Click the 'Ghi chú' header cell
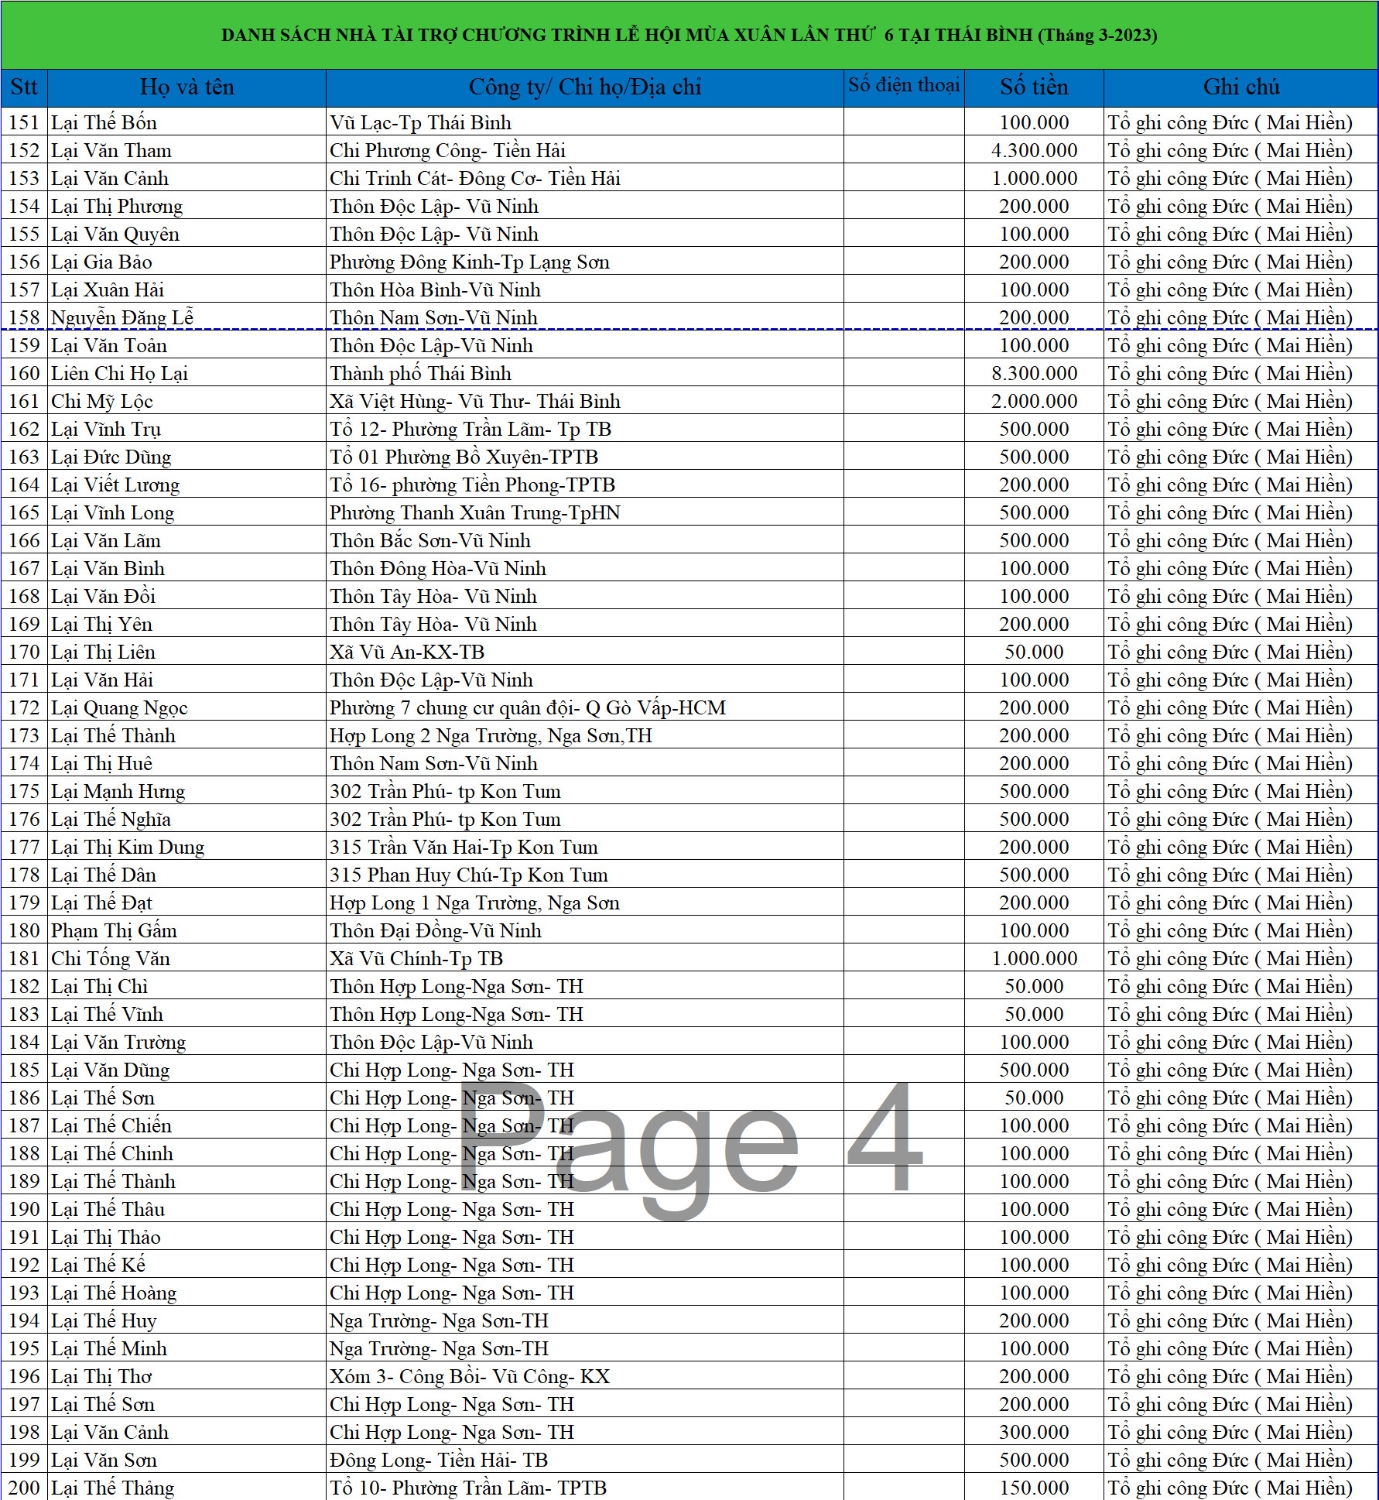Image resolution: width=1379 pixels, height=1500 pixels. pyautogui.click(x=1241, y=87)
